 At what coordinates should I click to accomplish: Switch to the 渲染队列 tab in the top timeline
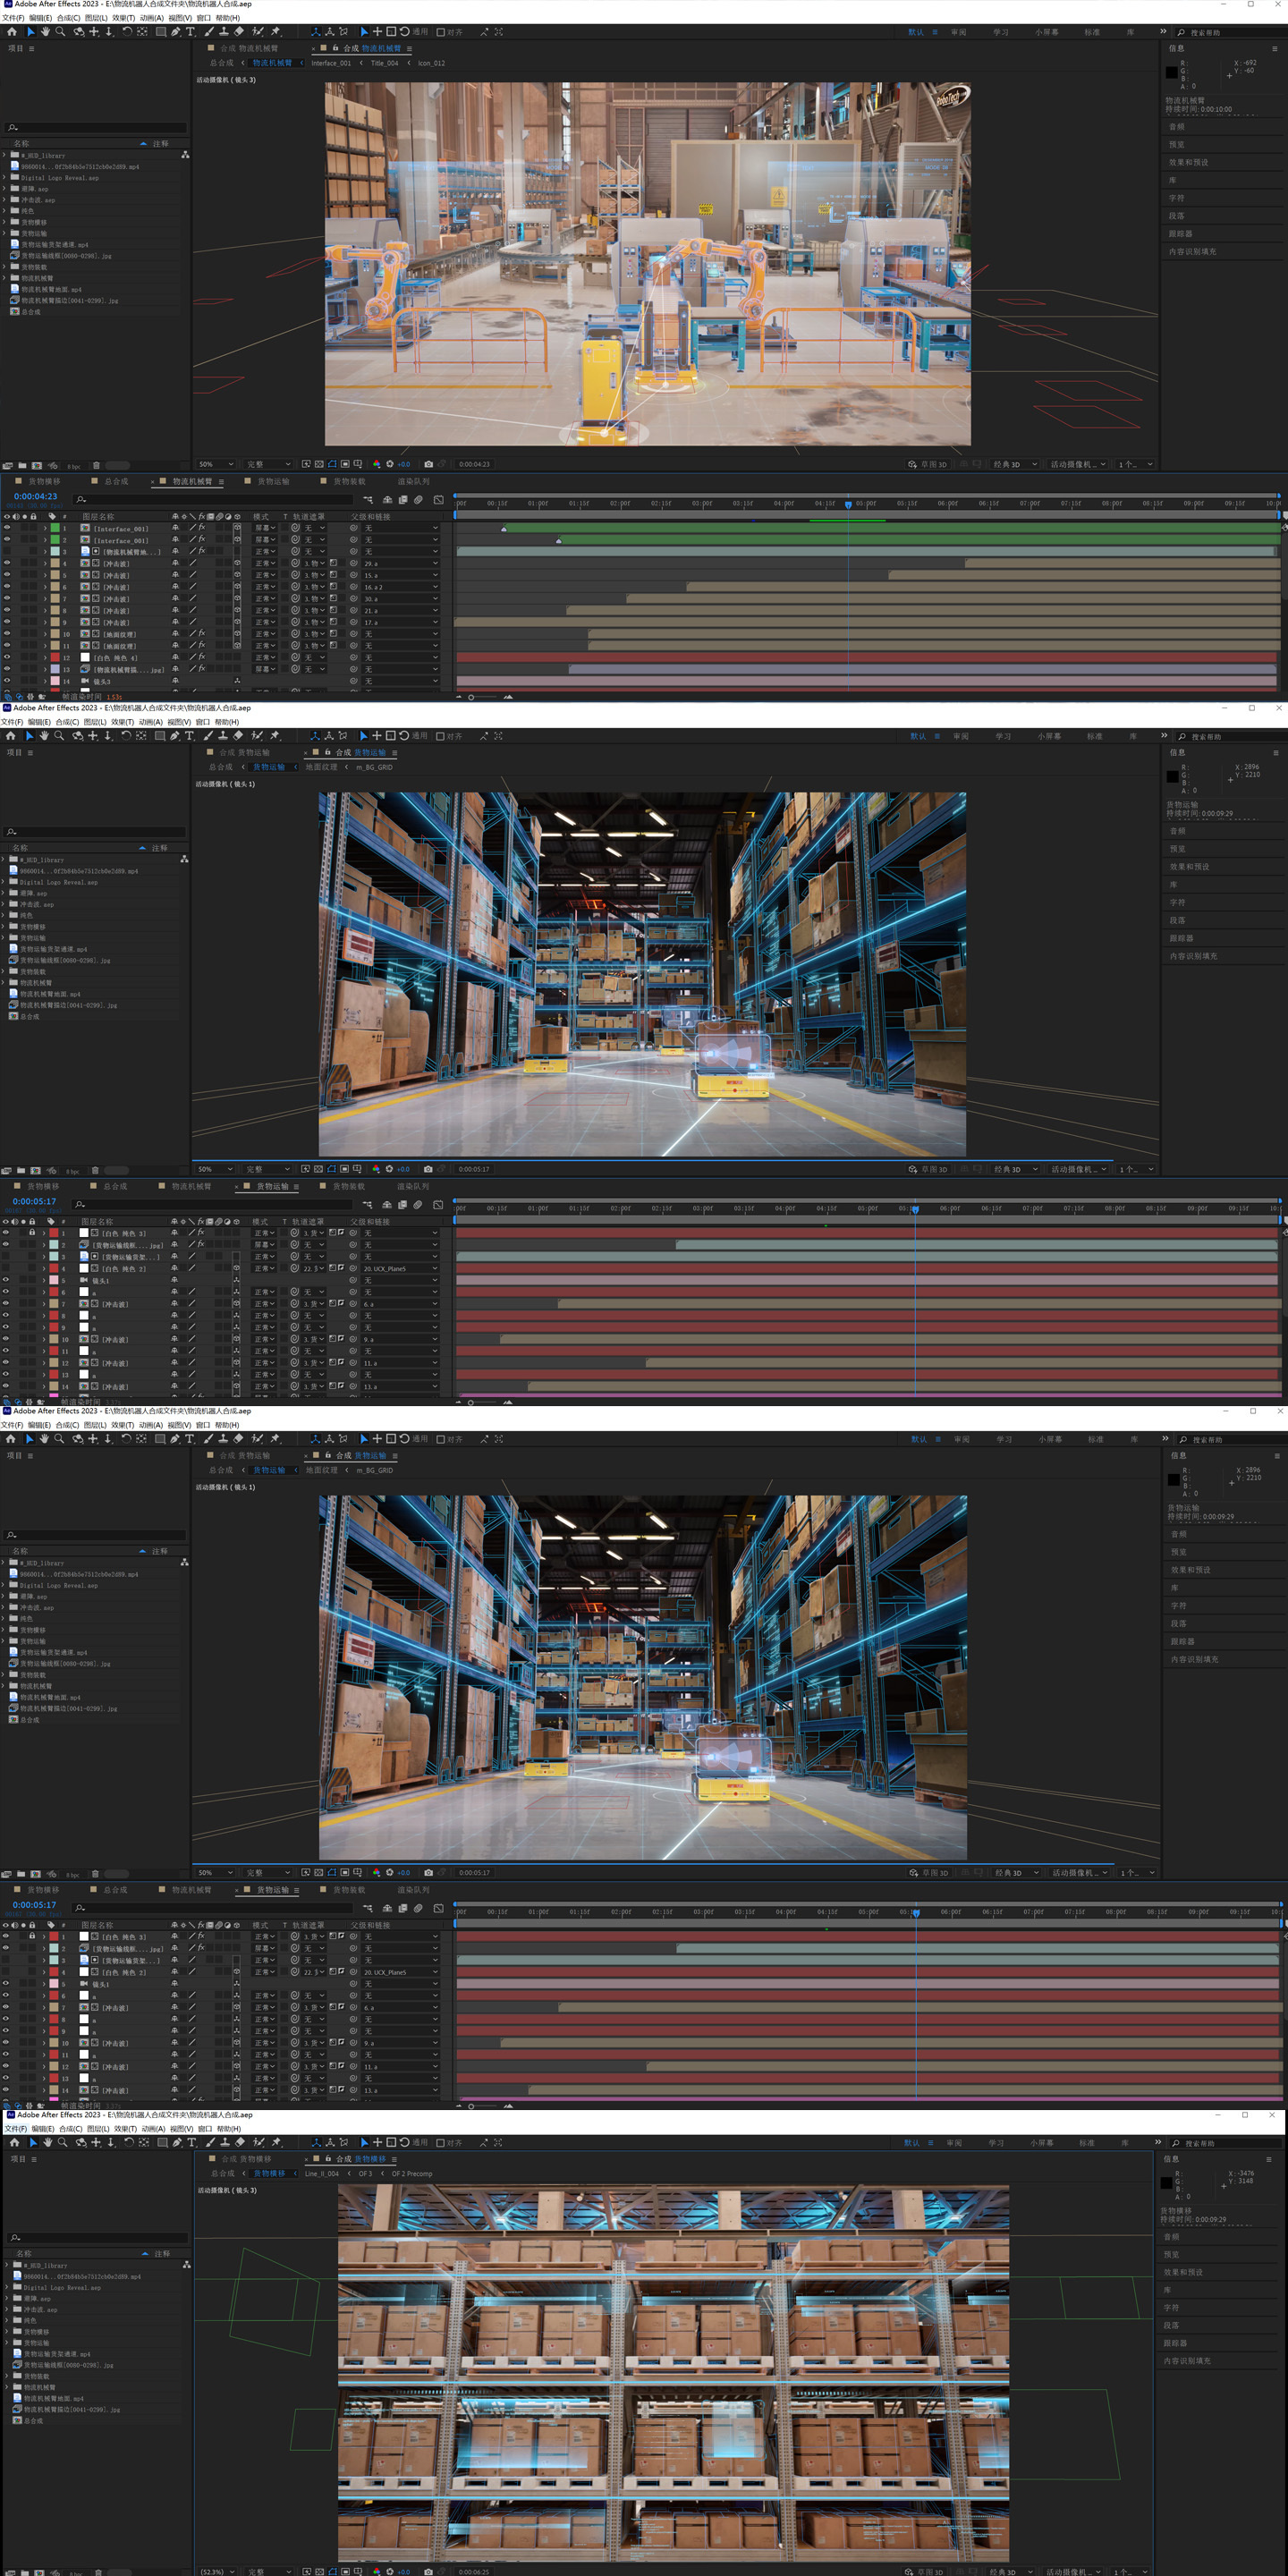[x=413, y=481]
